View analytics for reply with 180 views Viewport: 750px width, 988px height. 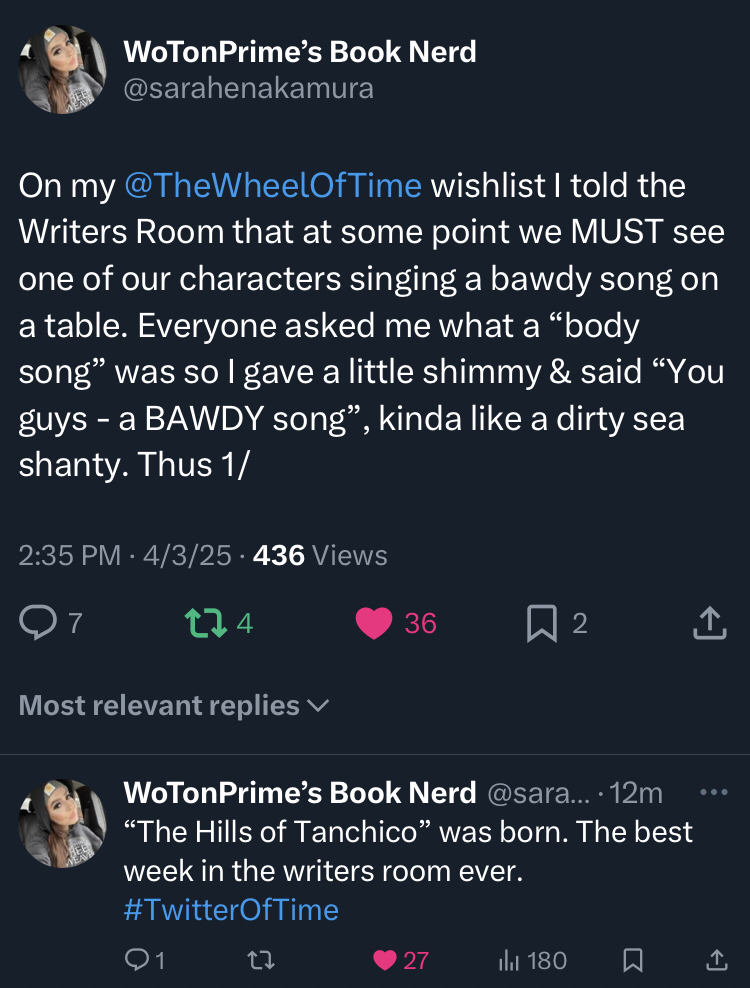pyautogui.click(x=508, y=961)
